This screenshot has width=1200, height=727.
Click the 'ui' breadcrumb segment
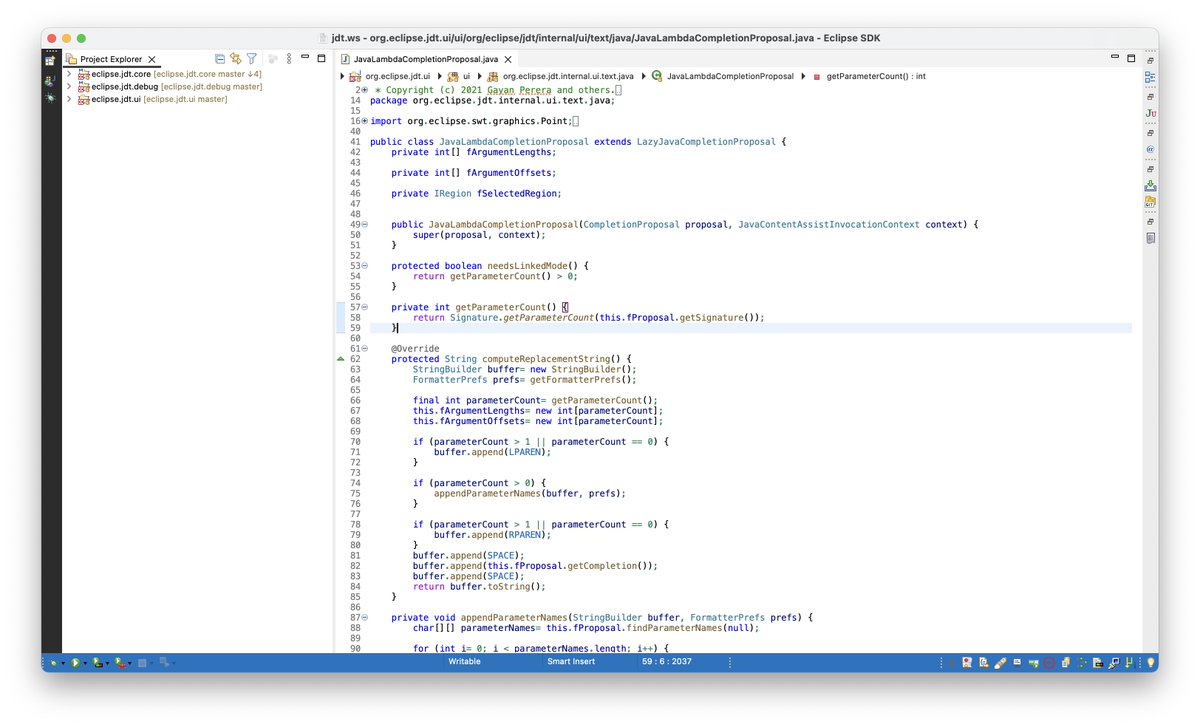tap(458, 76)
